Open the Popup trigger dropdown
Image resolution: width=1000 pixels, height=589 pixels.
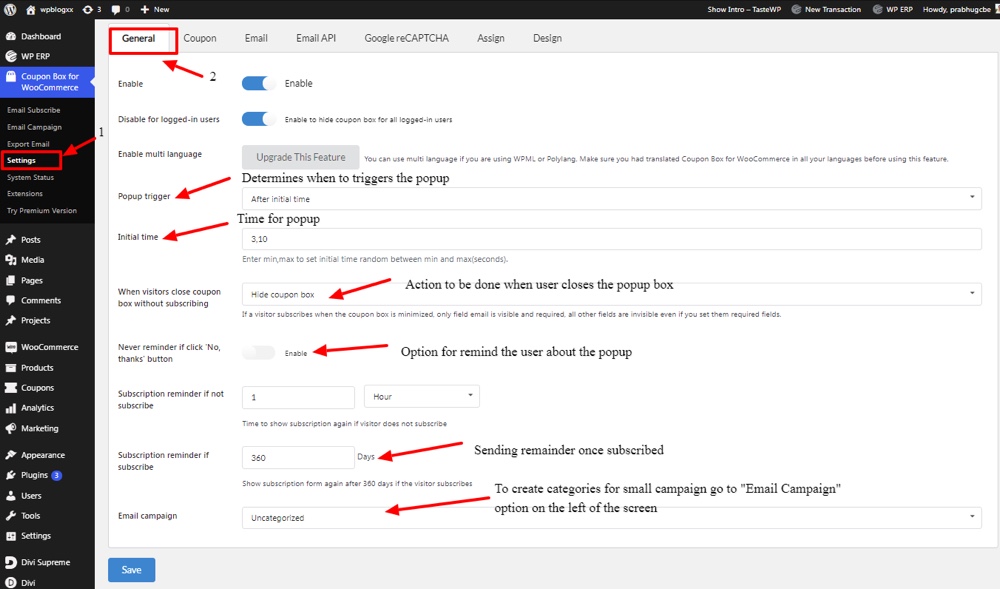(x=611, y=199)
